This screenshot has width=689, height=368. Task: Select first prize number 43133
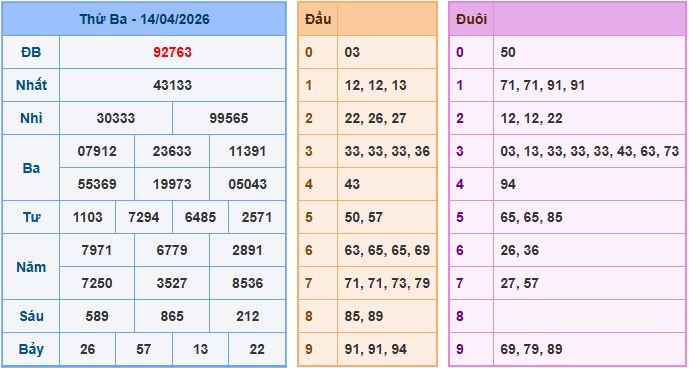coord(172,85)
